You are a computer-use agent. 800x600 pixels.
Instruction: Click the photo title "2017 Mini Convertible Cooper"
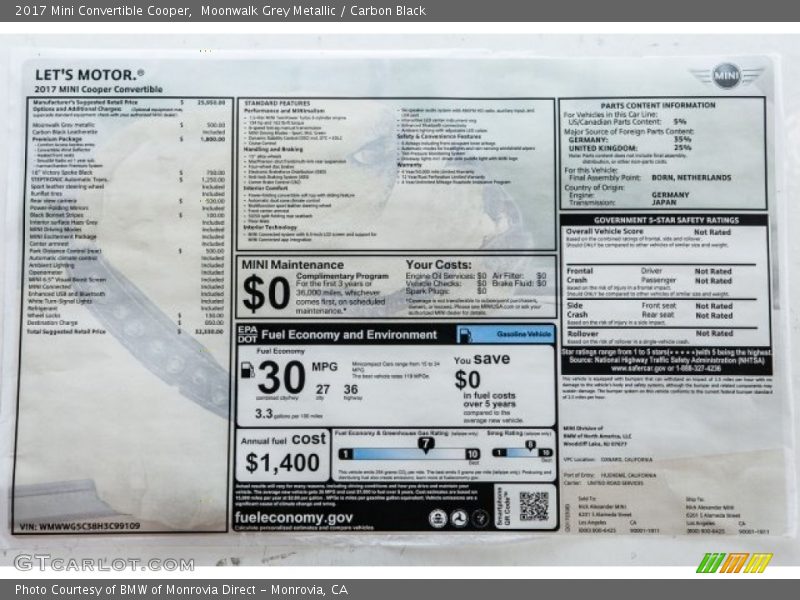click(x=103, y=10)
